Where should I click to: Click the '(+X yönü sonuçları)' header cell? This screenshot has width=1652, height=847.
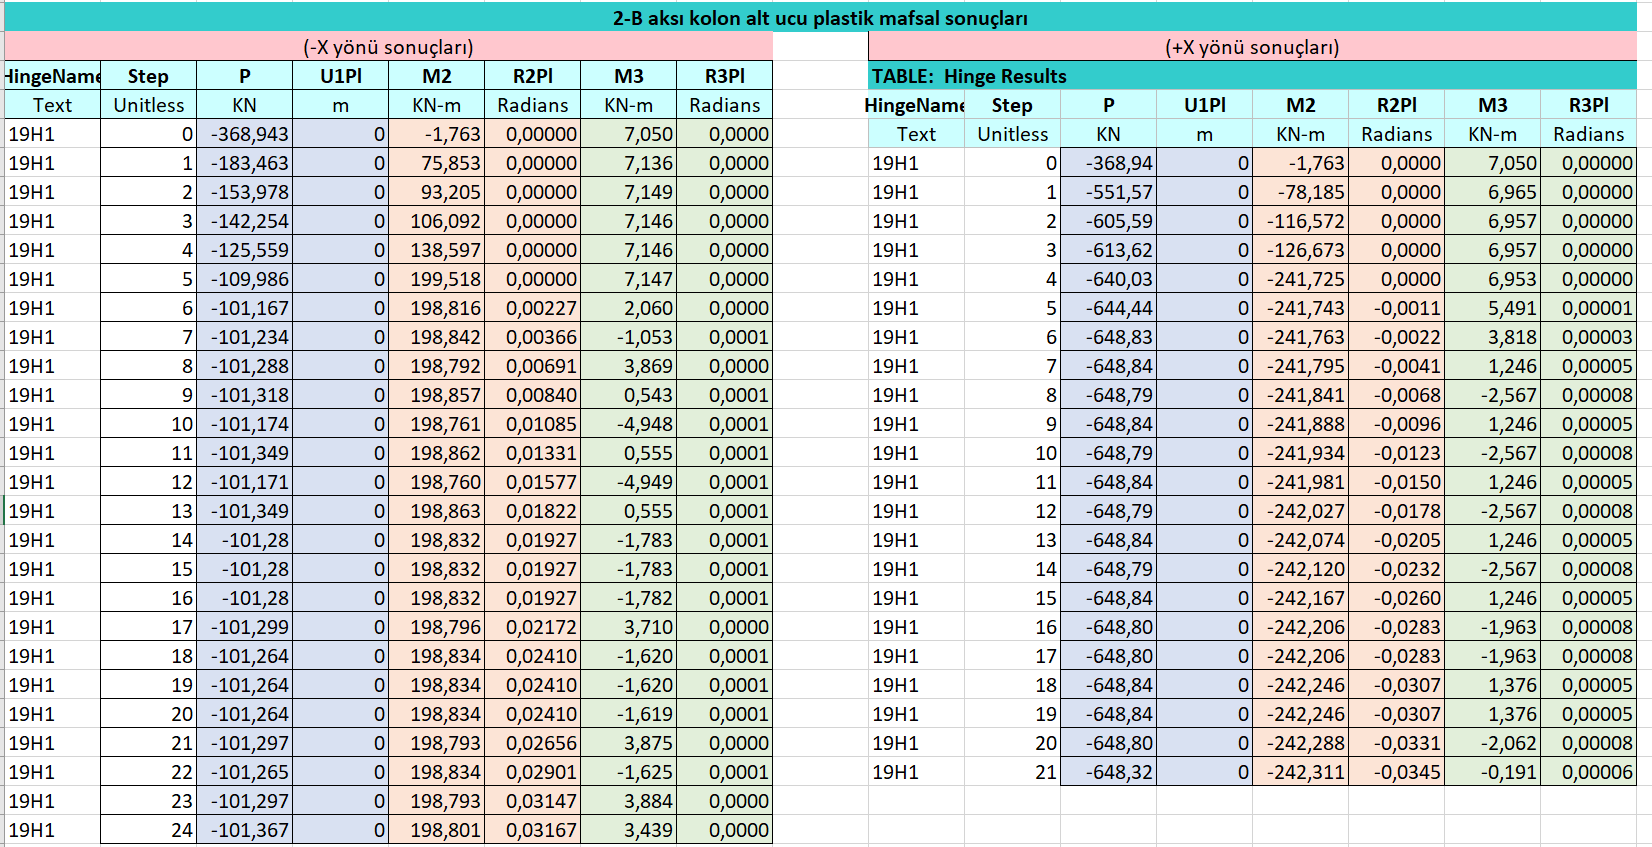(1252, 47)
